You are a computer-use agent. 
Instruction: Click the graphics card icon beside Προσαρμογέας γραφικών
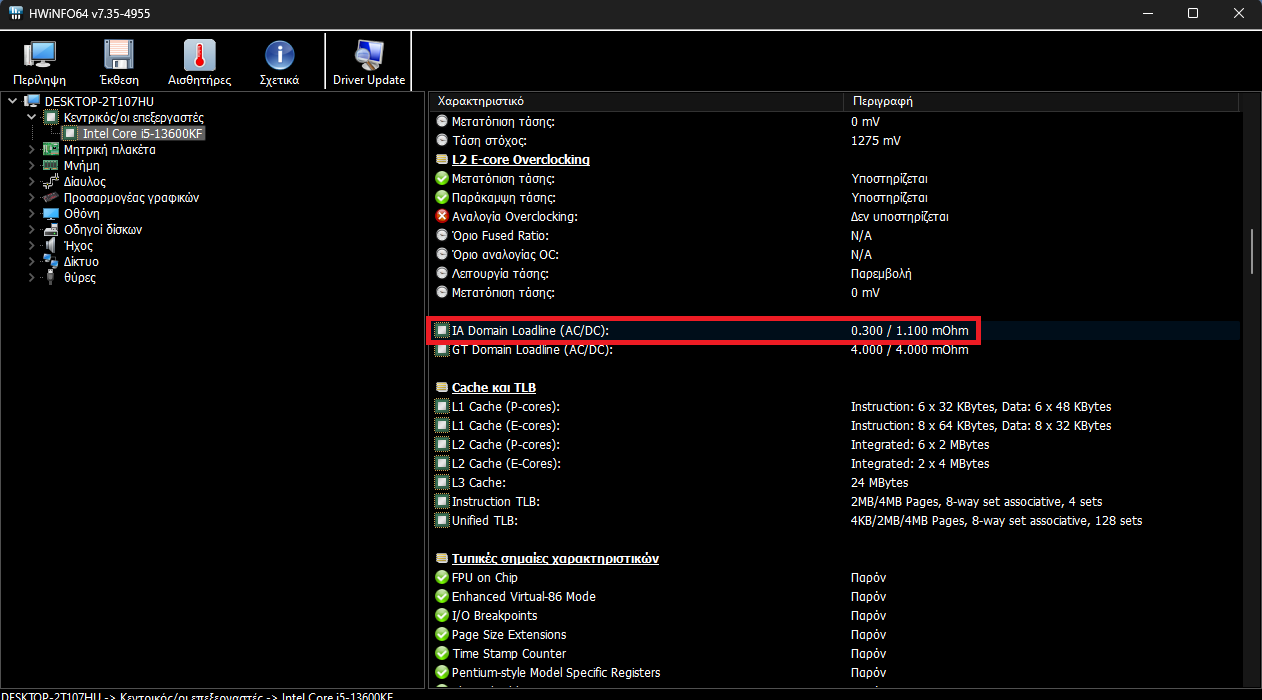[x=51, y=198]
